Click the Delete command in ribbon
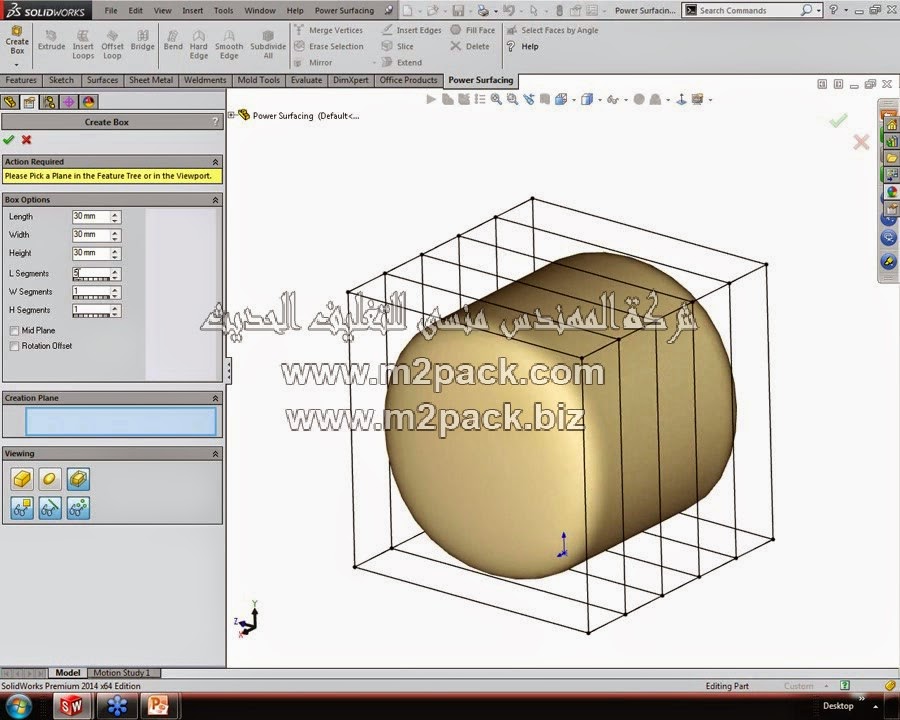Screen dimensions: 900x720 (x=470, y=46)
